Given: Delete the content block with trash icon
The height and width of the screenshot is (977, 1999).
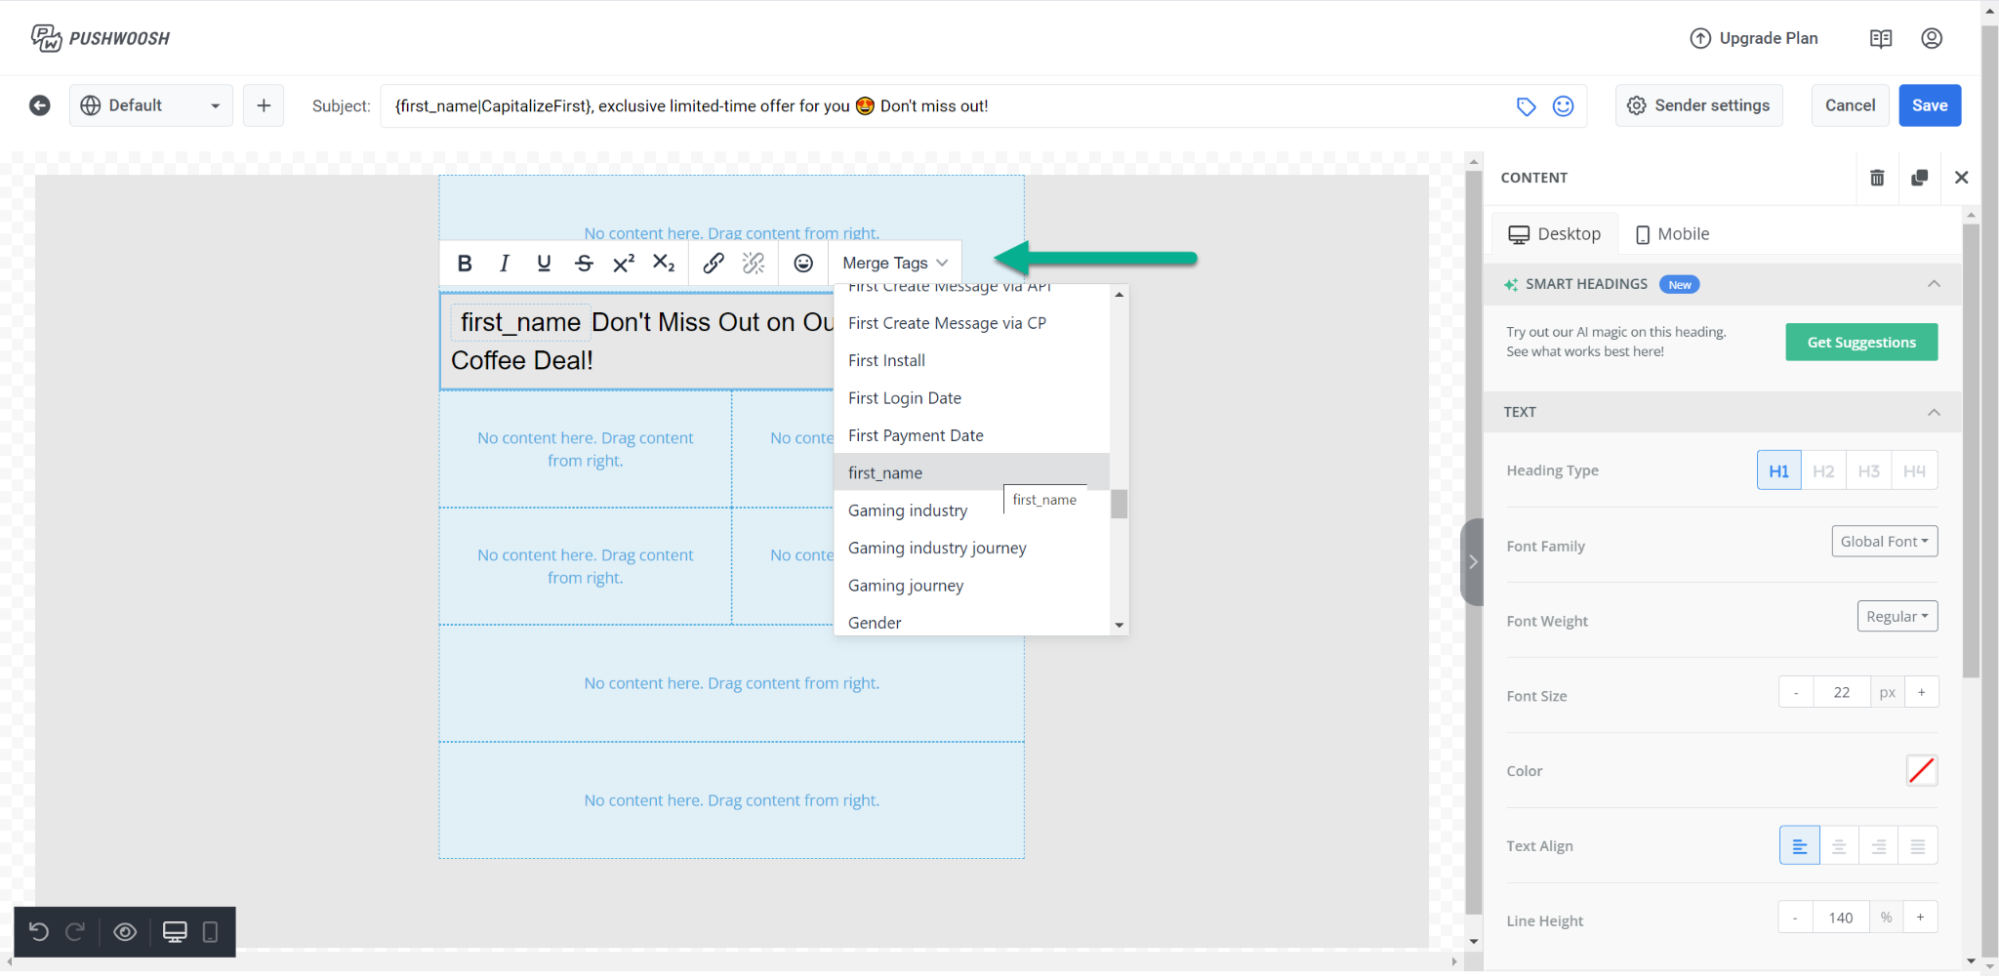Looking at the screenshot, I should click(x=1877, y=178).
